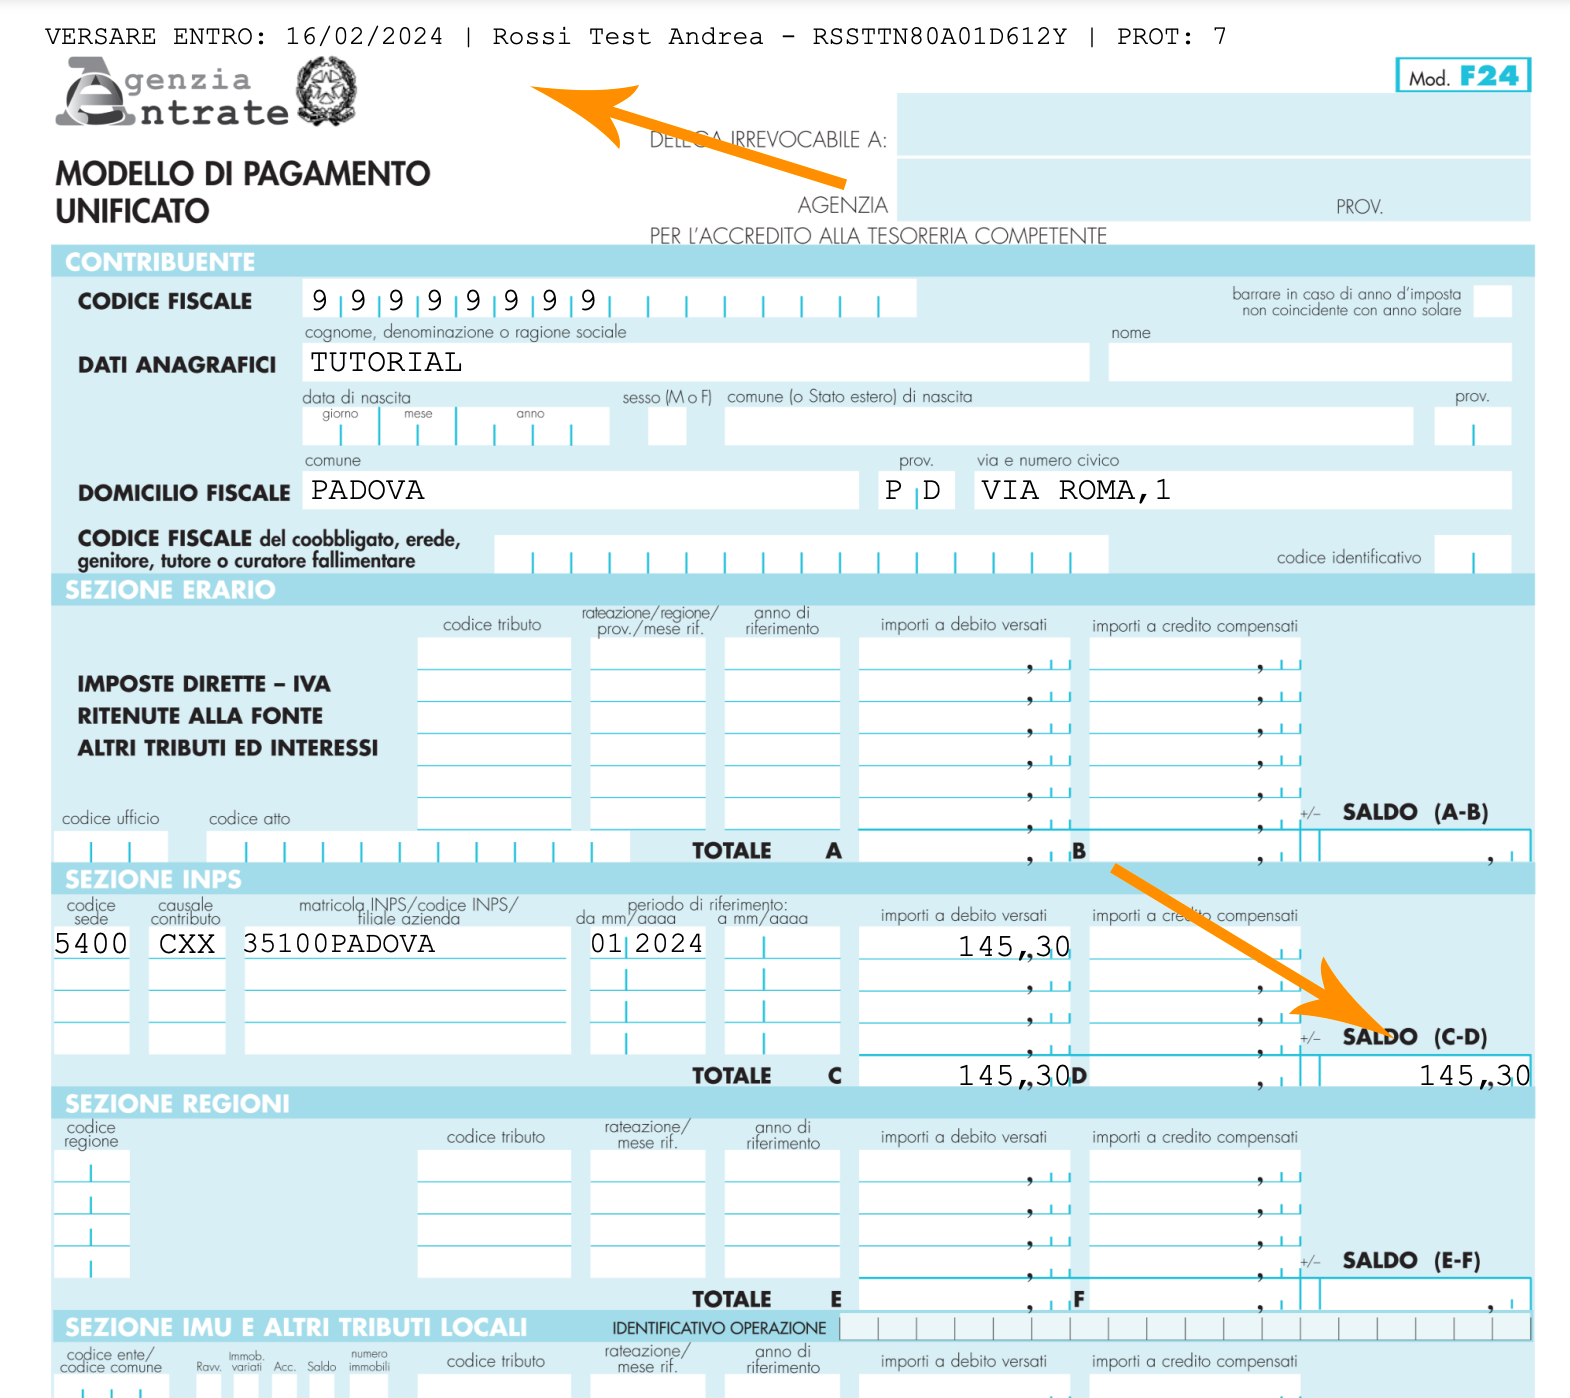Click the codice identificativo box
Viewport: 1570px width, 1398px height.
click(1471, 555)
